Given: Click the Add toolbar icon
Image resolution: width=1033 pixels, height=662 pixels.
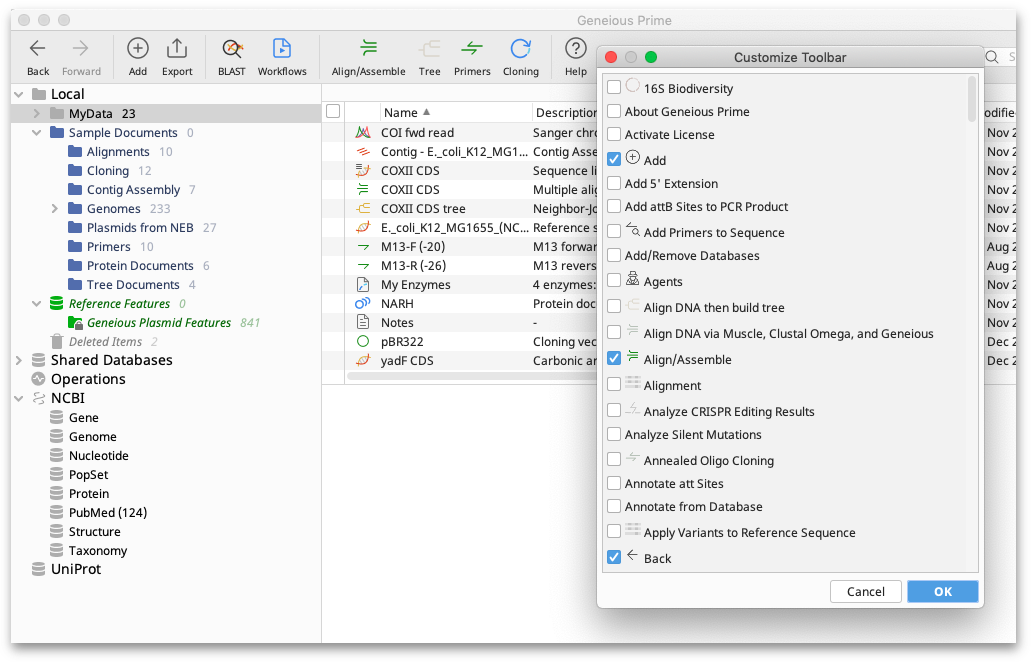Looking at the screenshot, I should click(x=138, y=48).
